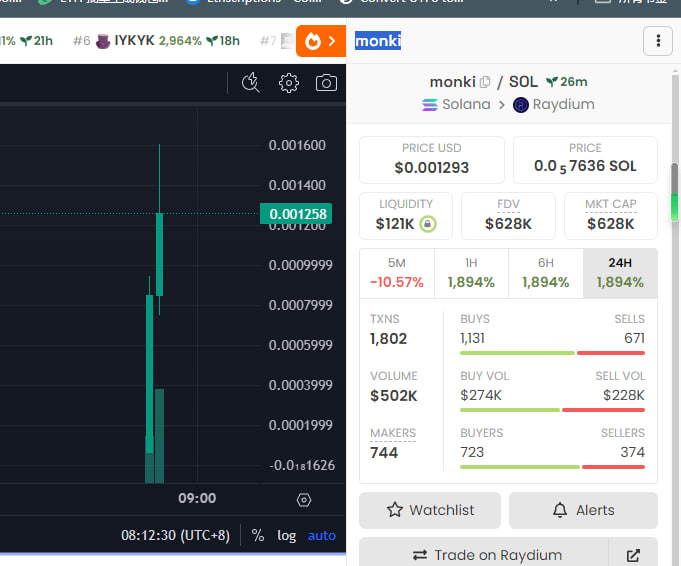The width and height of the screenshot is (681, 566).
Task: Click Trade on Raydium button
Action: click(x=484, y=555)
